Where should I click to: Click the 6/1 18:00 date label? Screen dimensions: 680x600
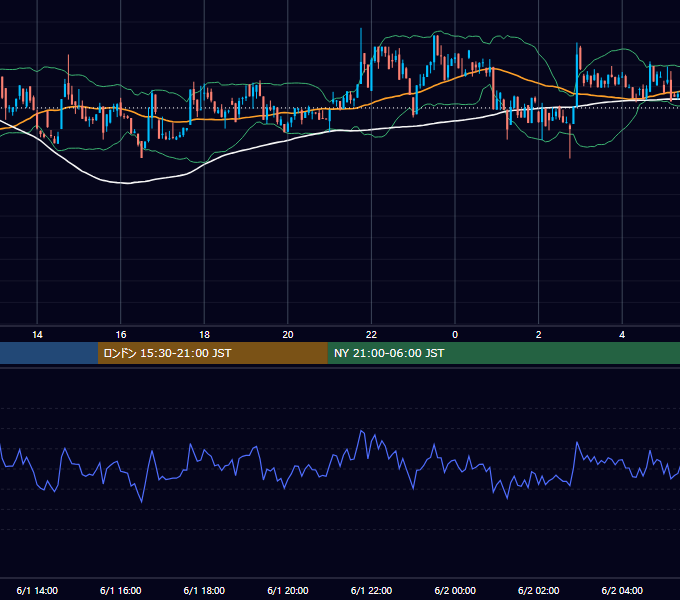204,590
